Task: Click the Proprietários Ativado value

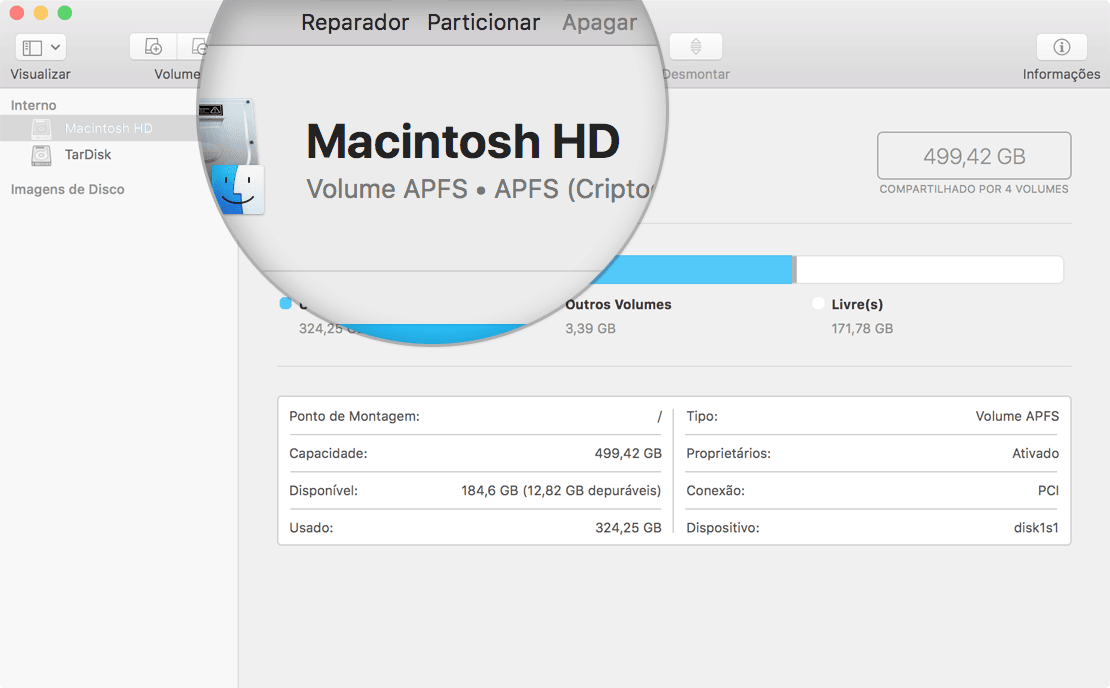Action: (x=1036, y=453)
